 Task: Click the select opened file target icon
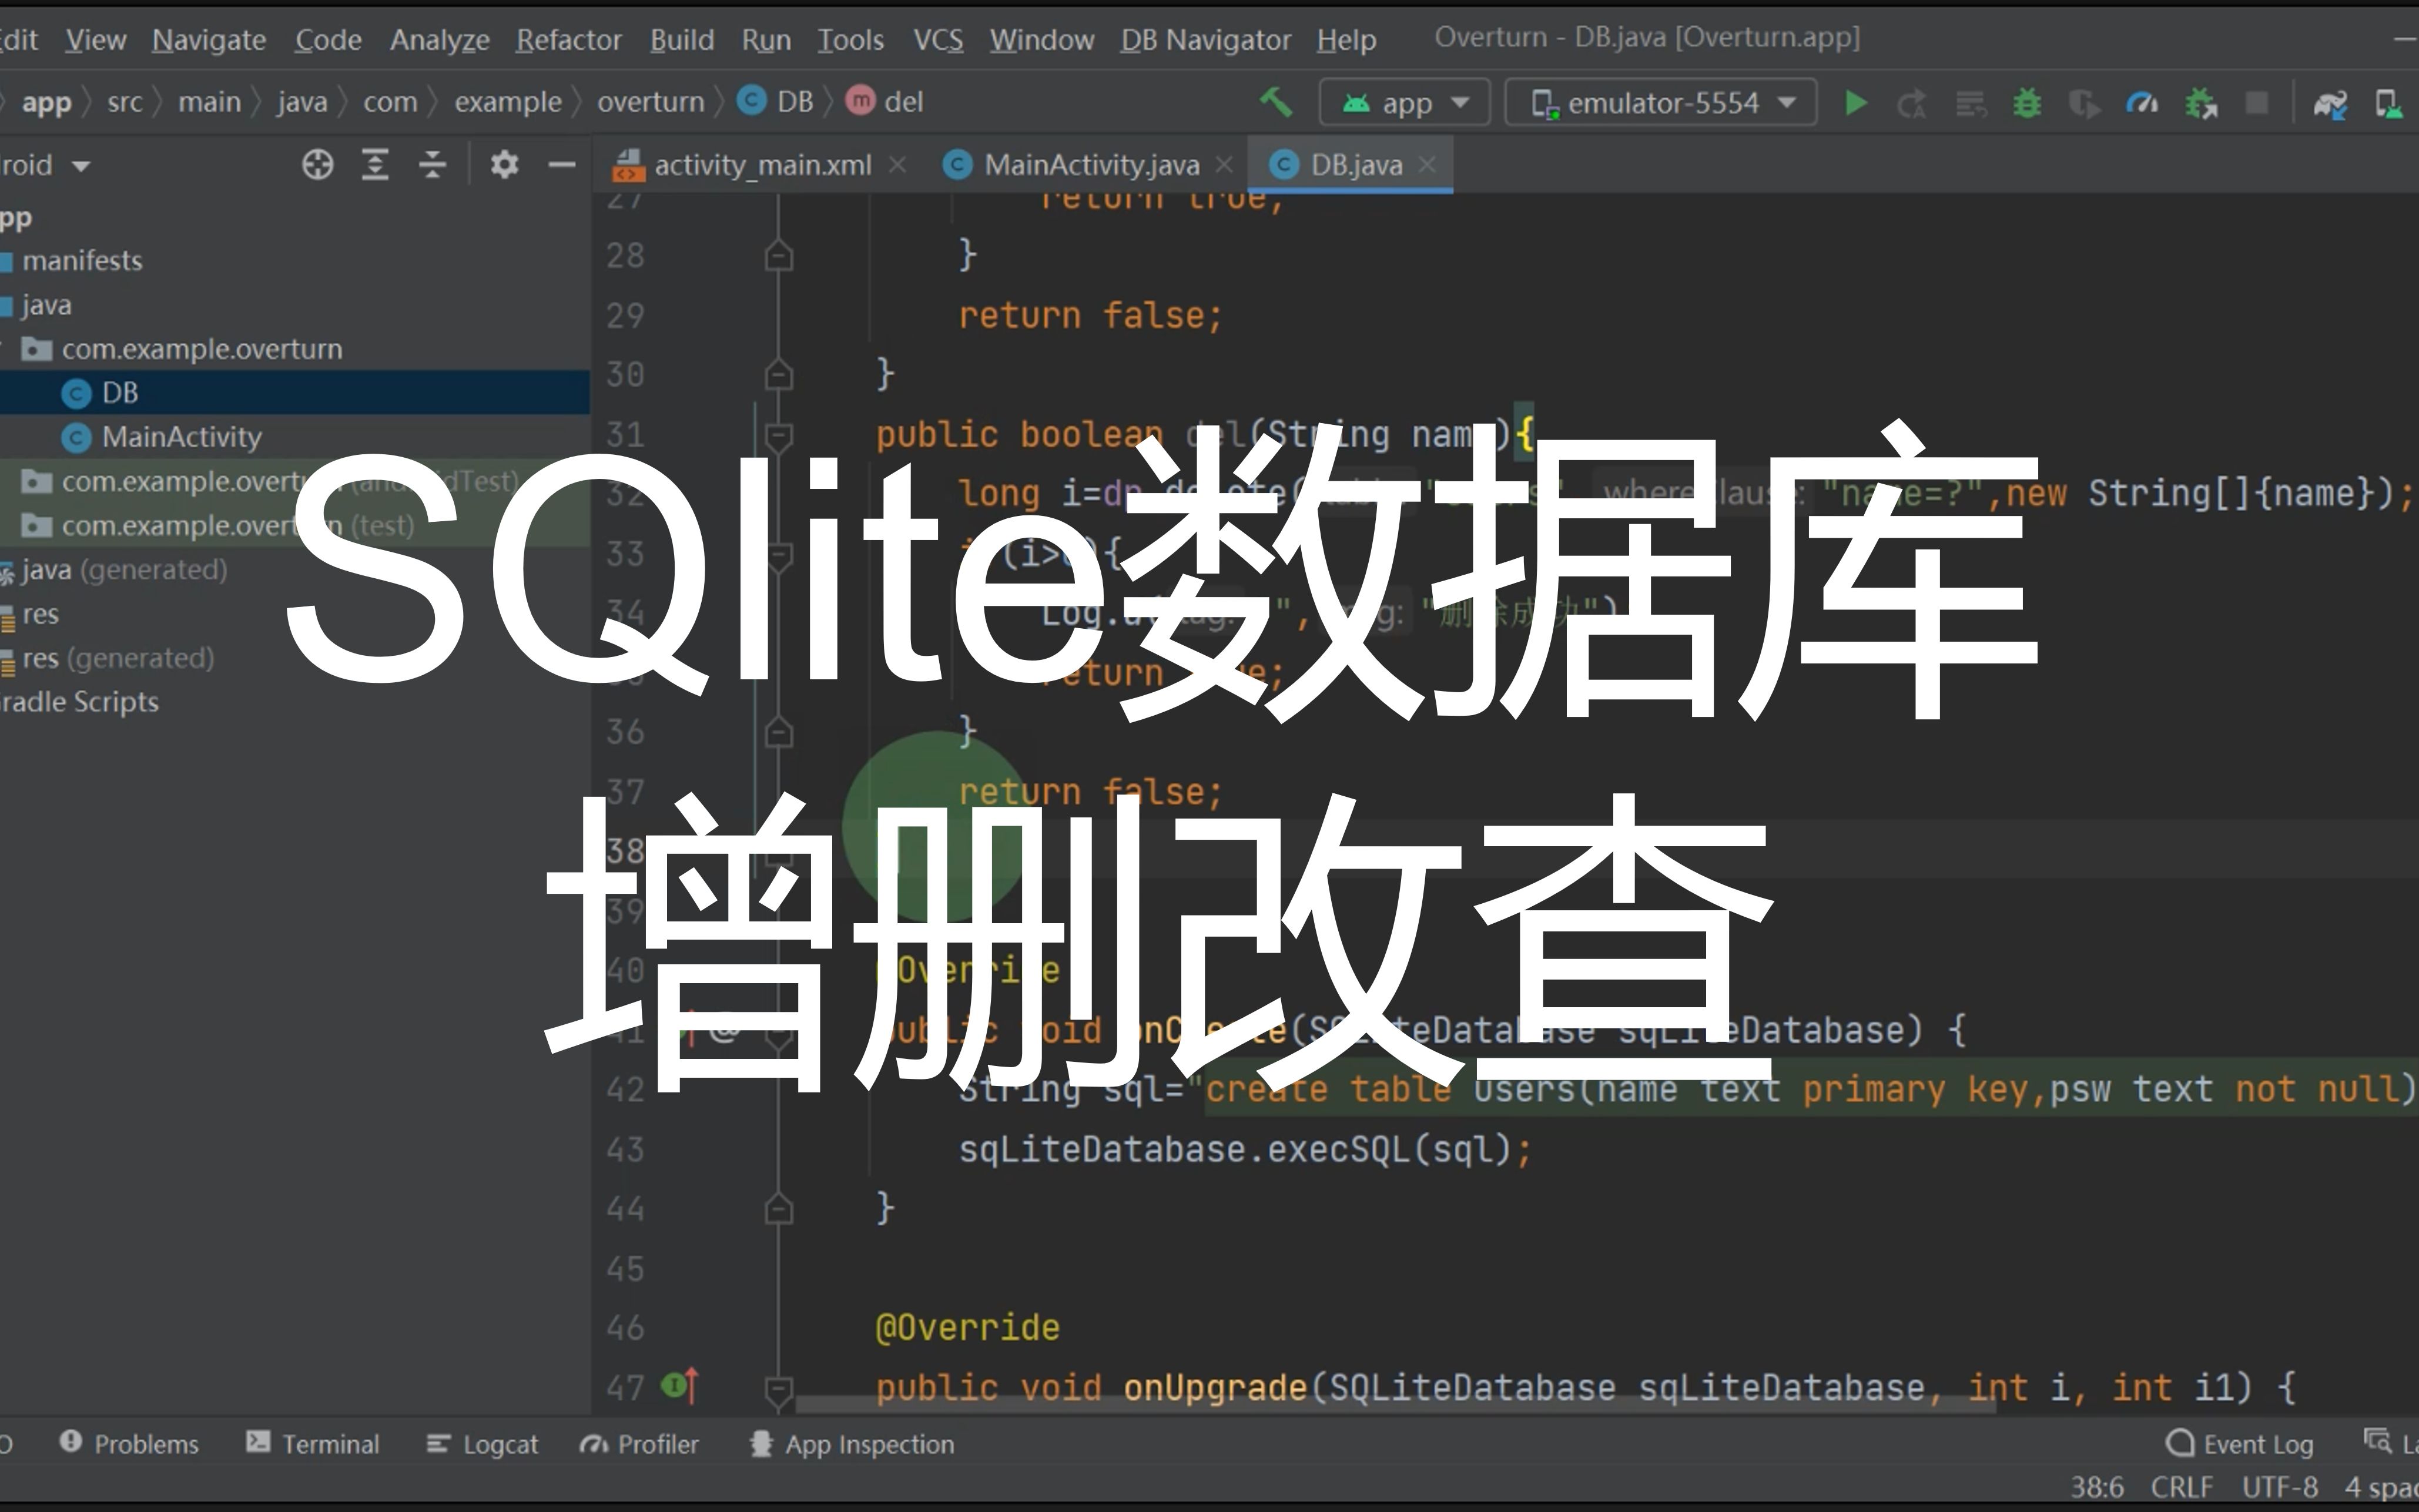317,164
